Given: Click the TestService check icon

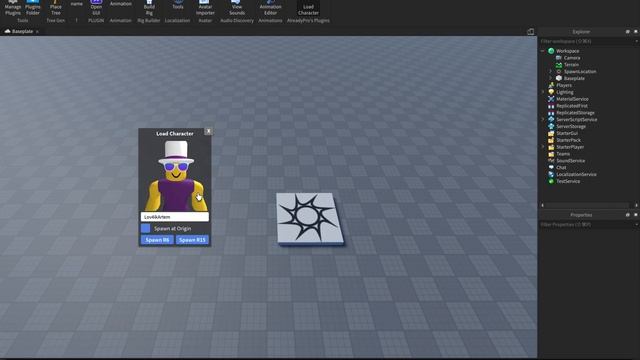Looking at the screenshot, I should (x=551, y=181).
